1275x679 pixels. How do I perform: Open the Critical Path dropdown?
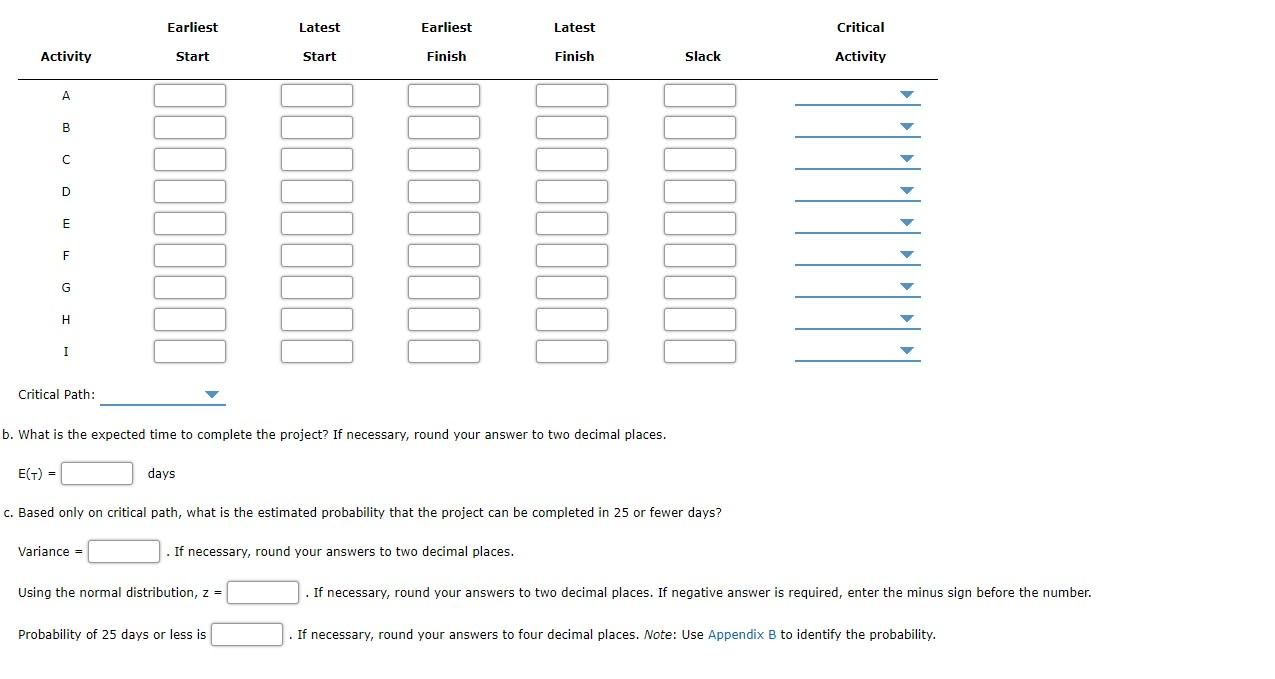click(x=210, y=394)
